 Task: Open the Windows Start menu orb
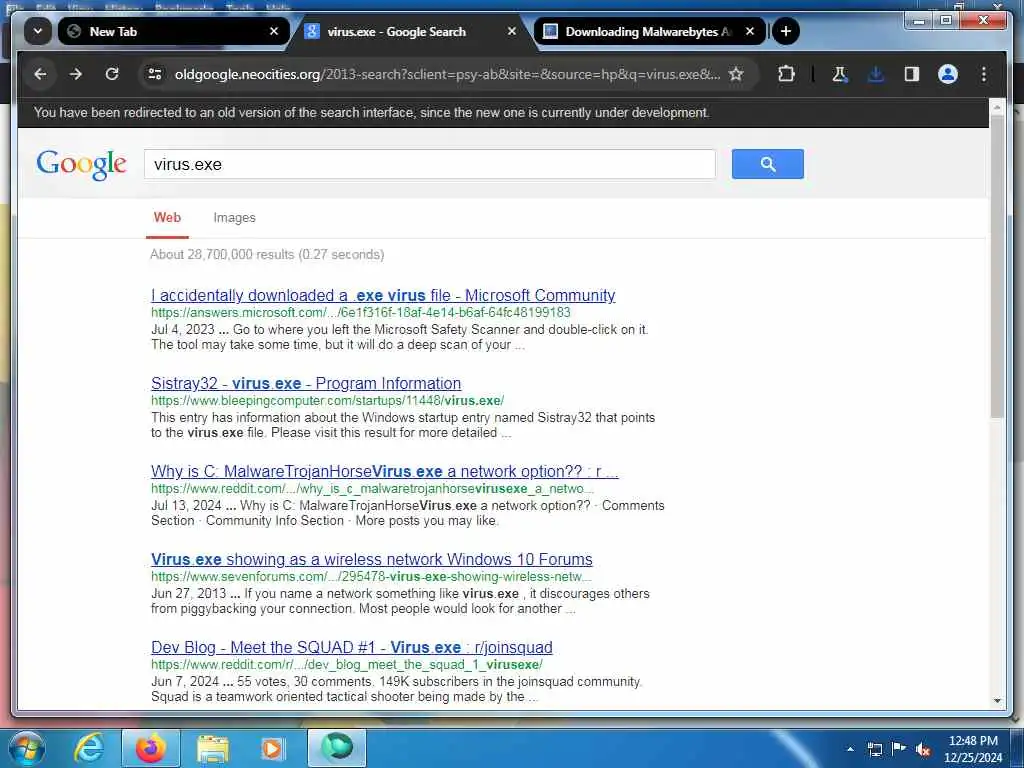point(26,748)
